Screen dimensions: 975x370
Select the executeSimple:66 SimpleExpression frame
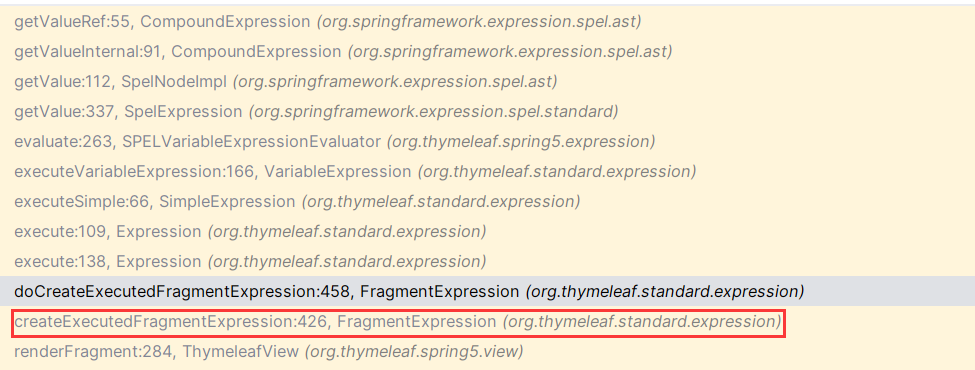pyautogui.click(x=488, y=201)
